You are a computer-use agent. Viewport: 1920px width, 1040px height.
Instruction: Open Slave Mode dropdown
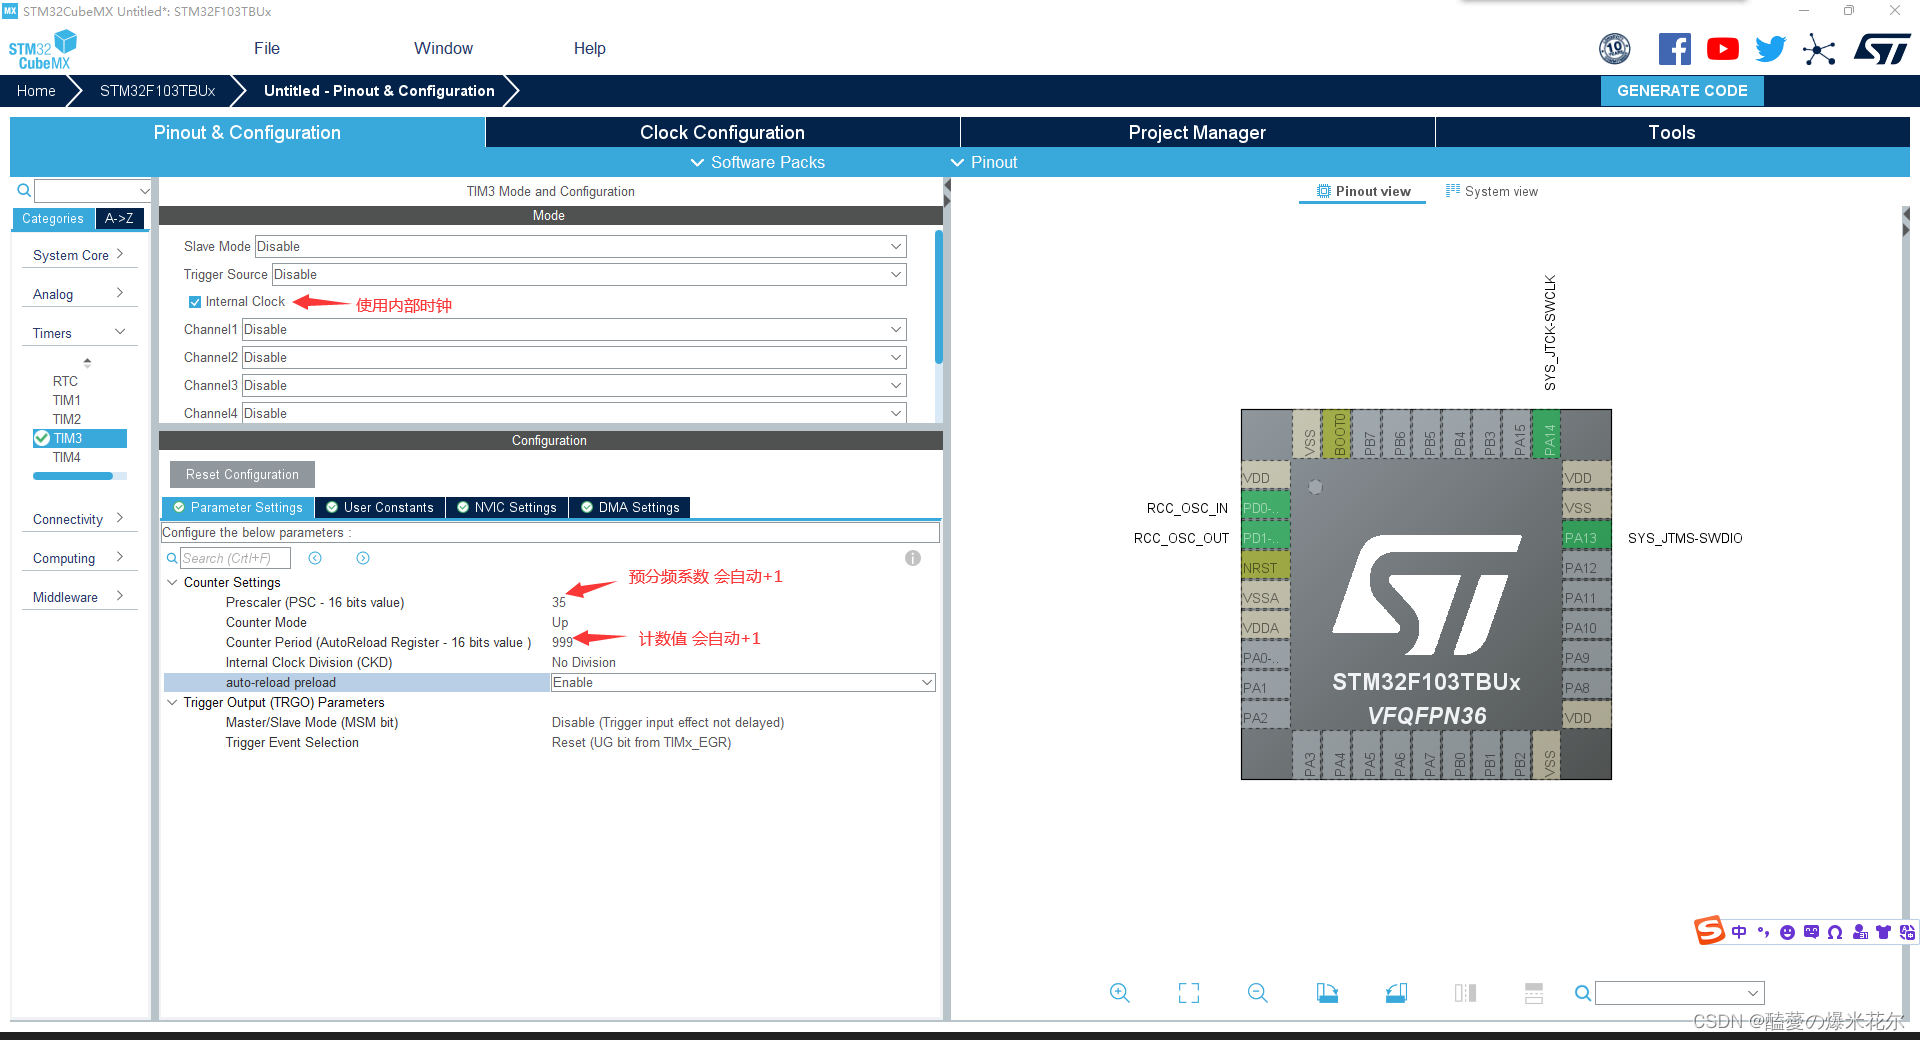coord(580,246)
